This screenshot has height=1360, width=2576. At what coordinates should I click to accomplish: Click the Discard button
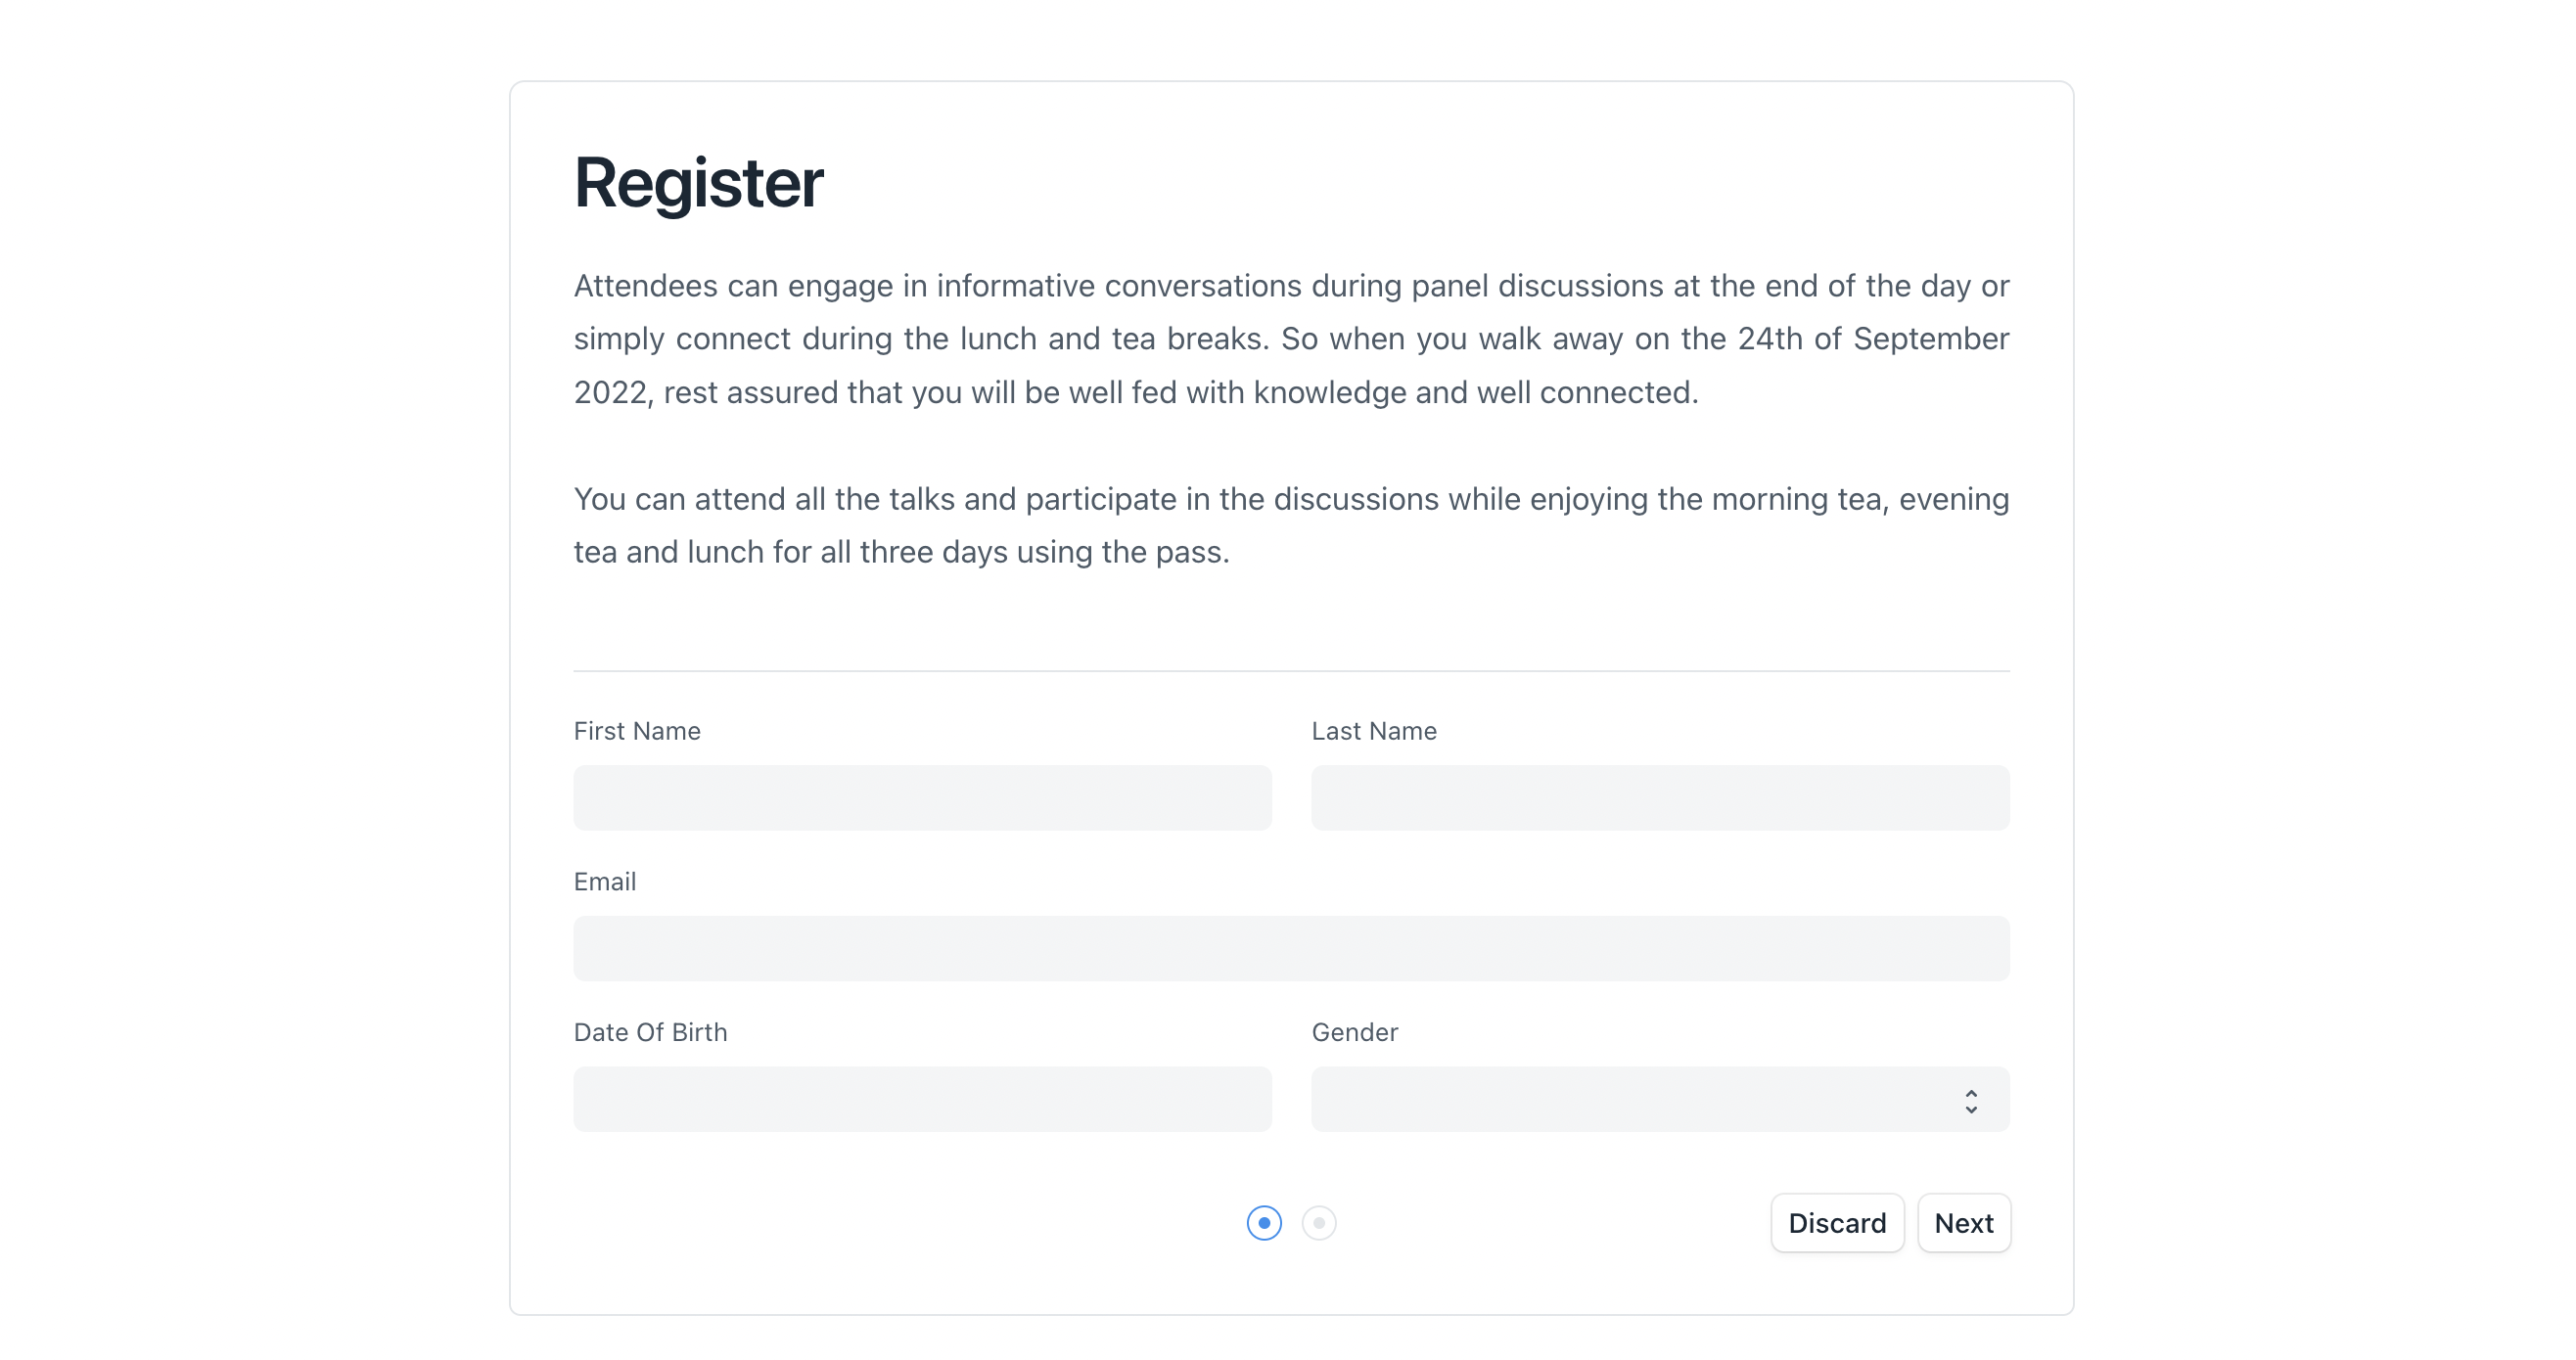coord(1837,1222)
